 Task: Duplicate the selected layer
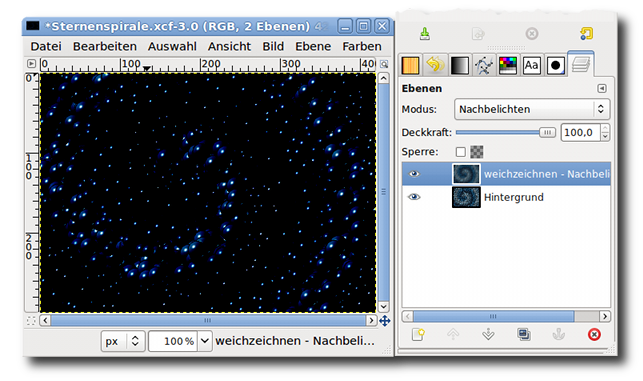pyautogui.click(x=524, y=334)
